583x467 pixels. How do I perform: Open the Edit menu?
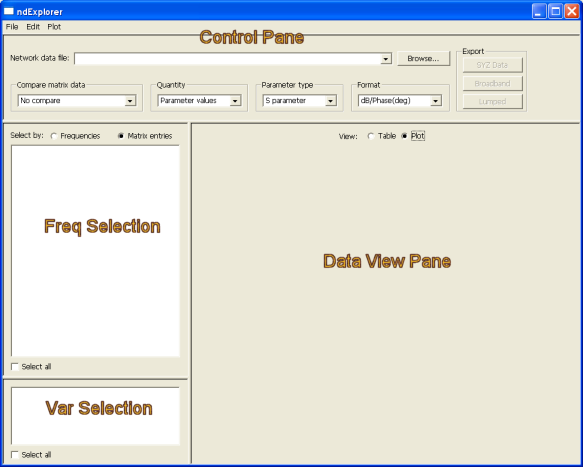(x=33, y=27)
